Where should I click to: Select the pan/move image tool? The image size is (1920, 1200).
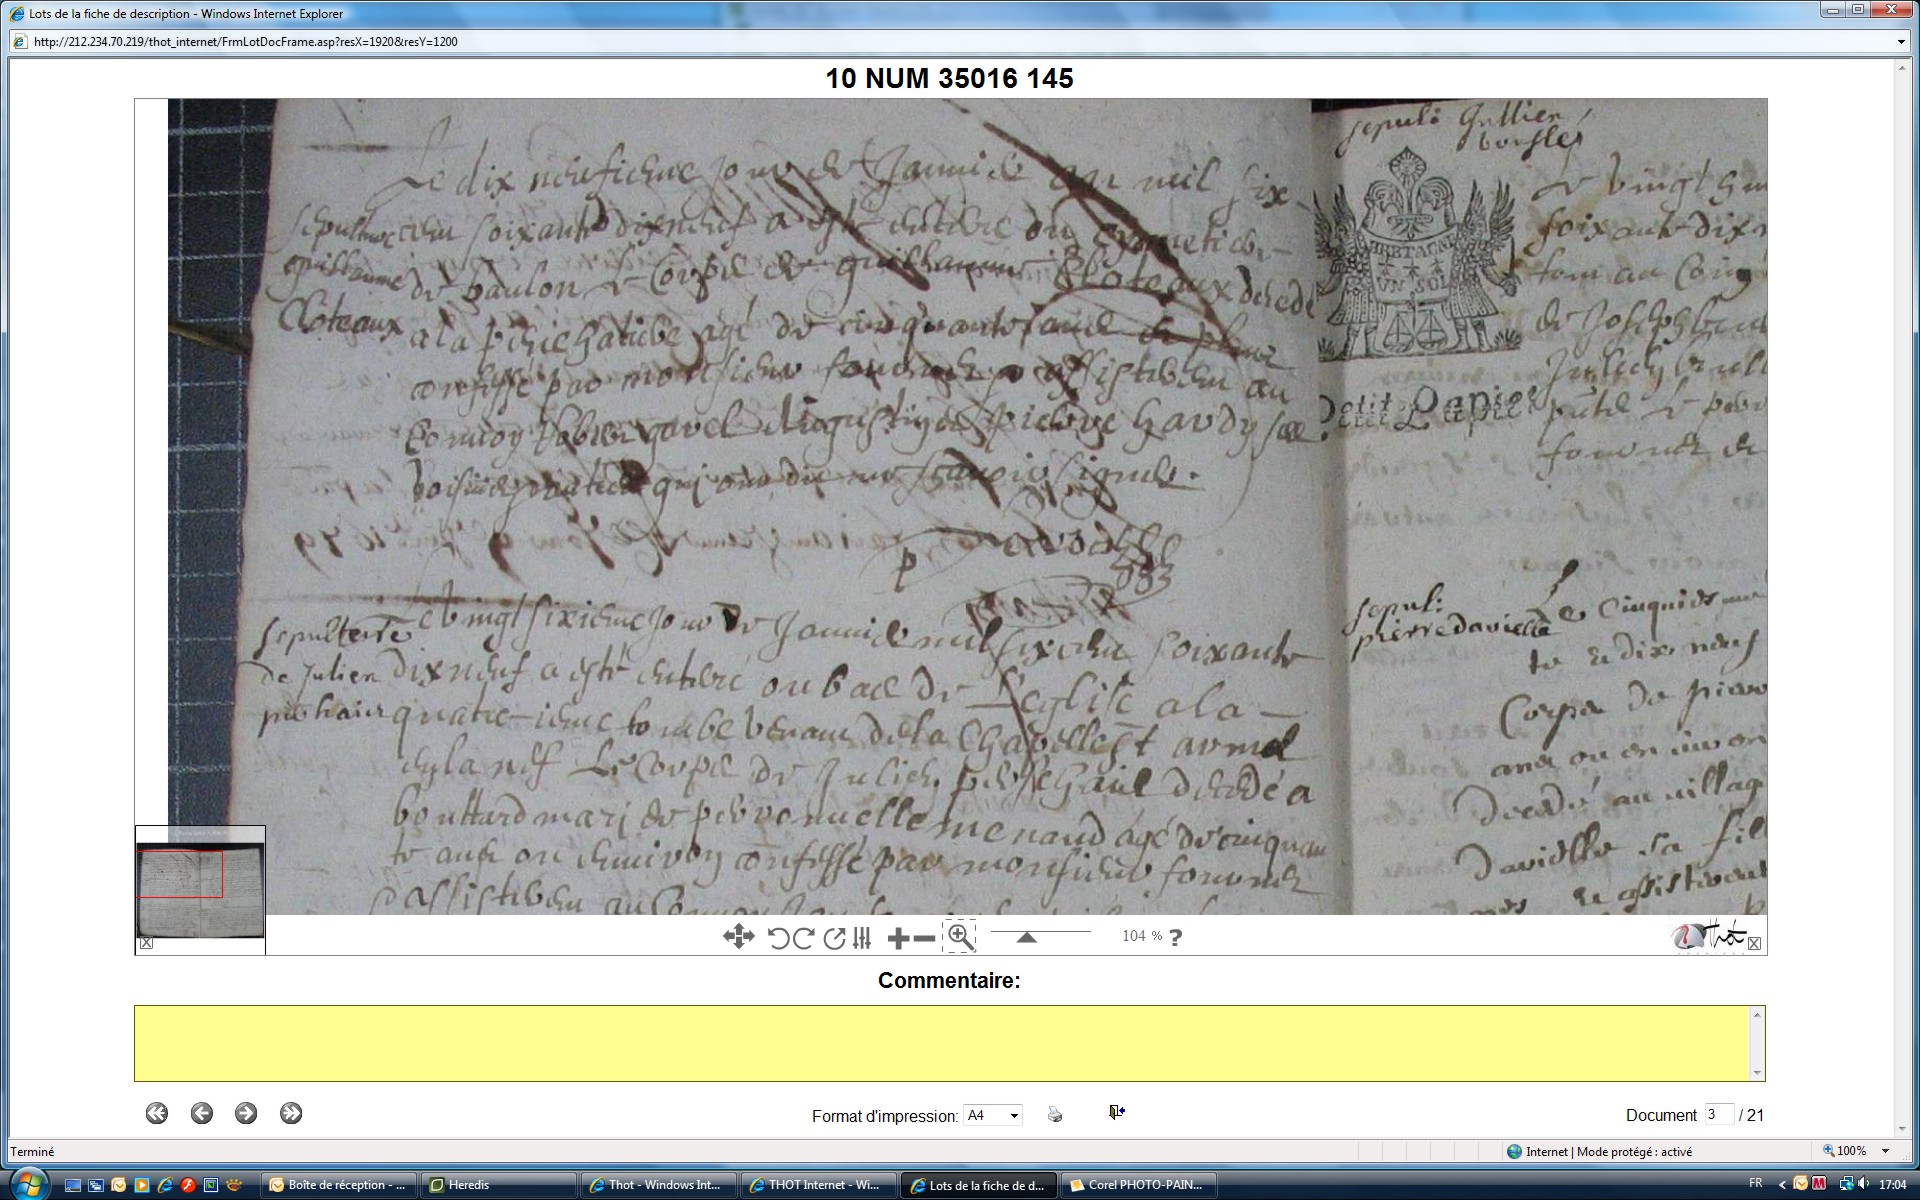coord(738,937)
